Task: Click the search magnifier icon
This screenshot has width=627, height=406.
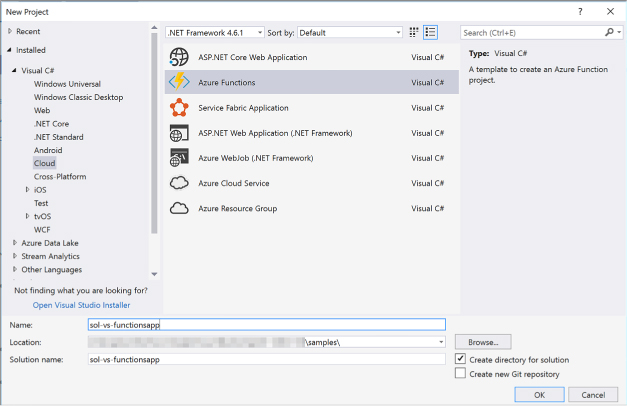Action: pos(609,32)
